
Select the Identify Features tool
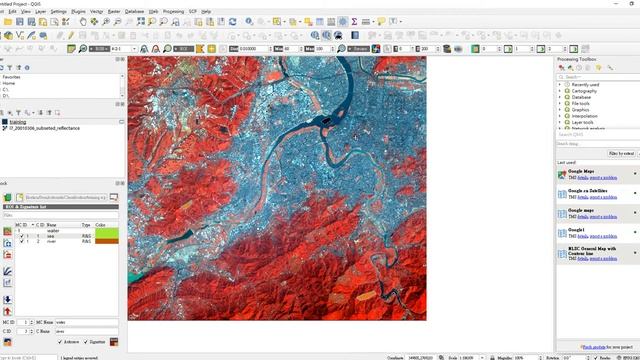(x=249, y=22)
